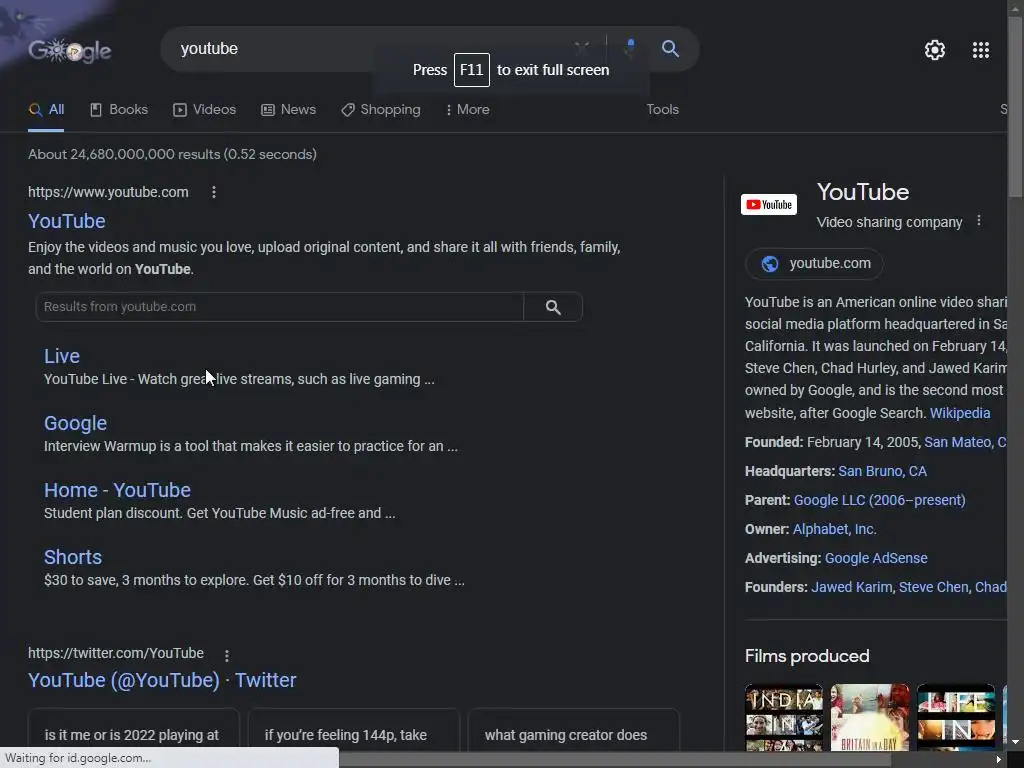Open the Live sitelink
The width and height of the screenshot is (1024, 768).
[62, 356]
